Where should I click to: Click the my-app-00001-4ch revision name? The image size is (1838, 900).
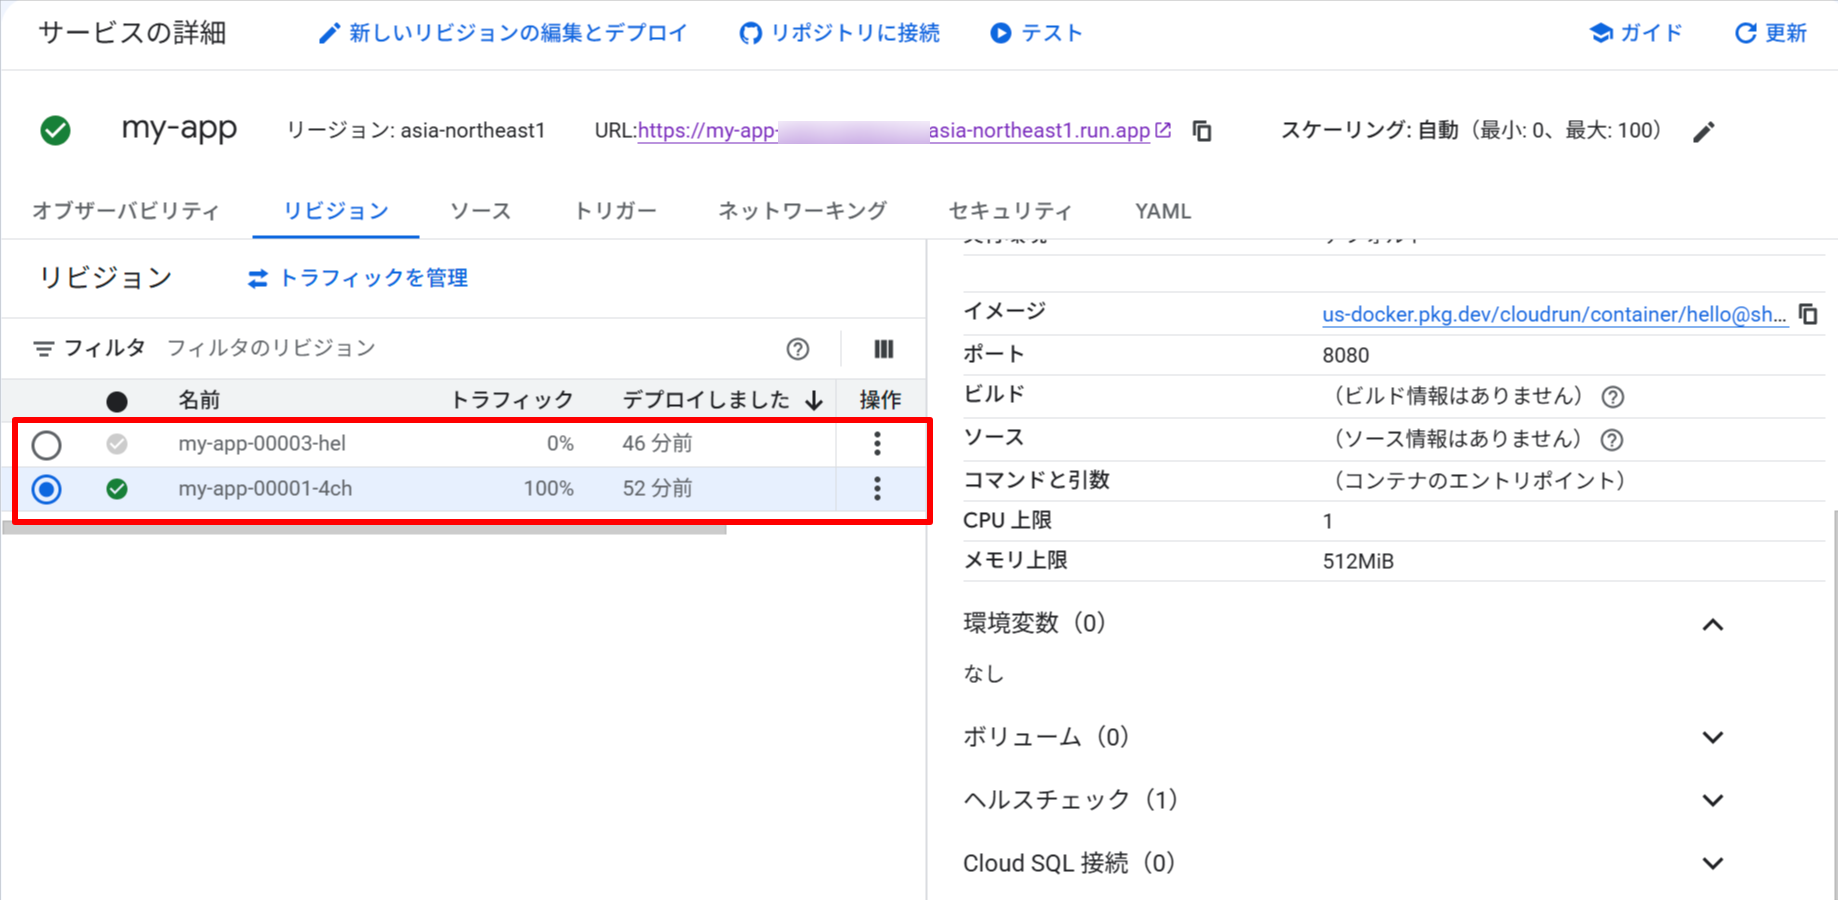[x=265, y=488]
